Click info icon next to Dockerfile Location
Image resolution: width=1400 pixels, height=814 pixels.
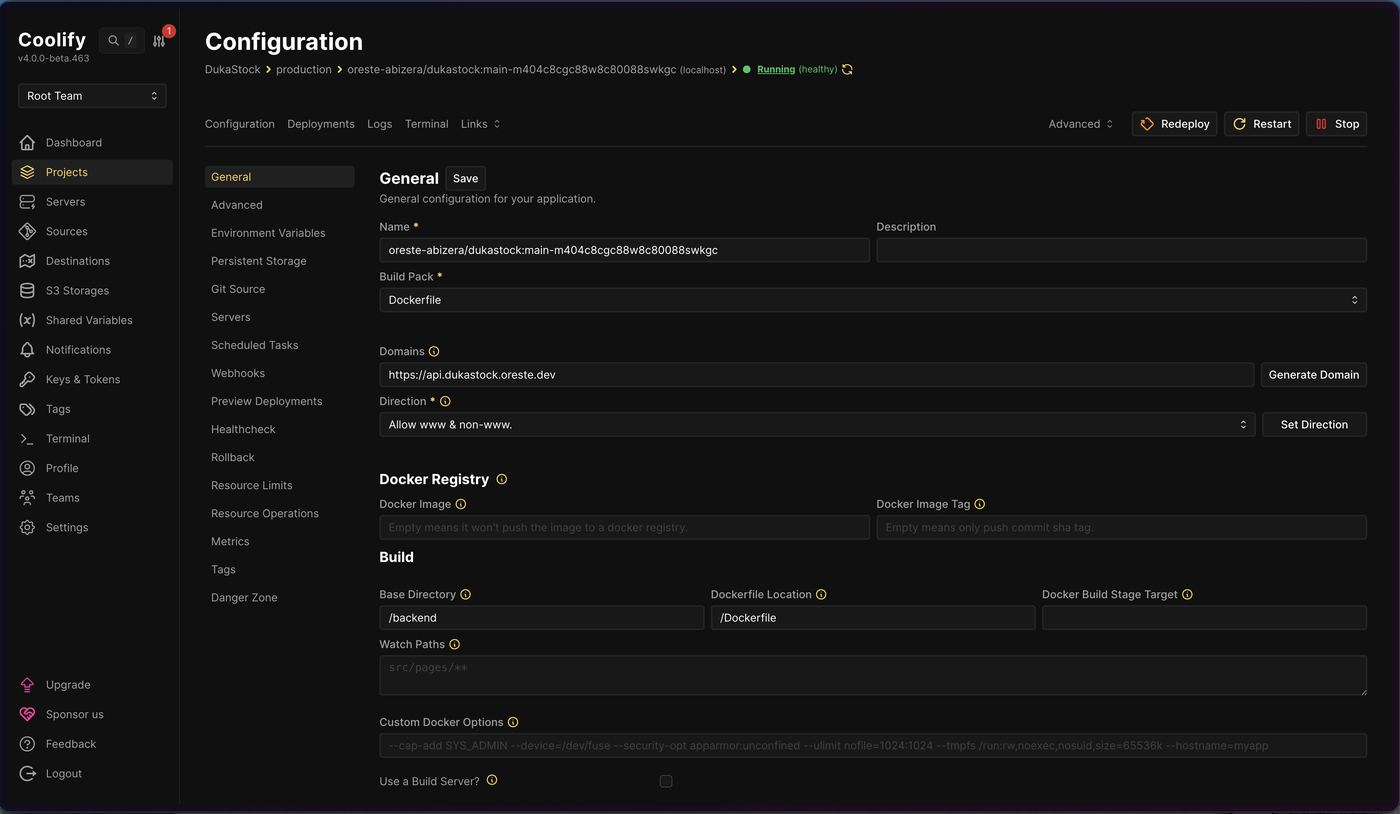(821, 594)
